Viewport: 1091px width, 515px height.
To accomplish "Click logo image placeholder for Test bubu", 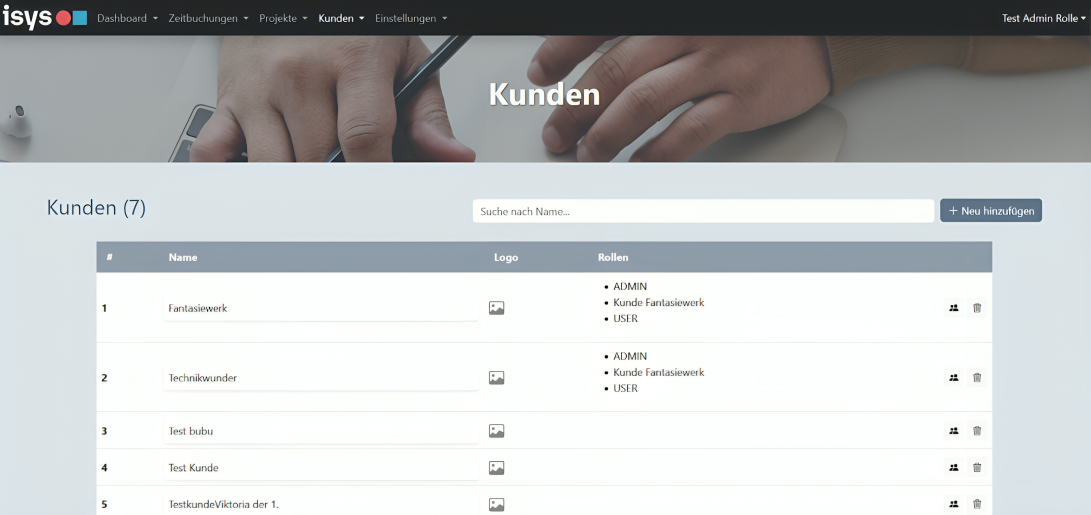I will 496,431.
